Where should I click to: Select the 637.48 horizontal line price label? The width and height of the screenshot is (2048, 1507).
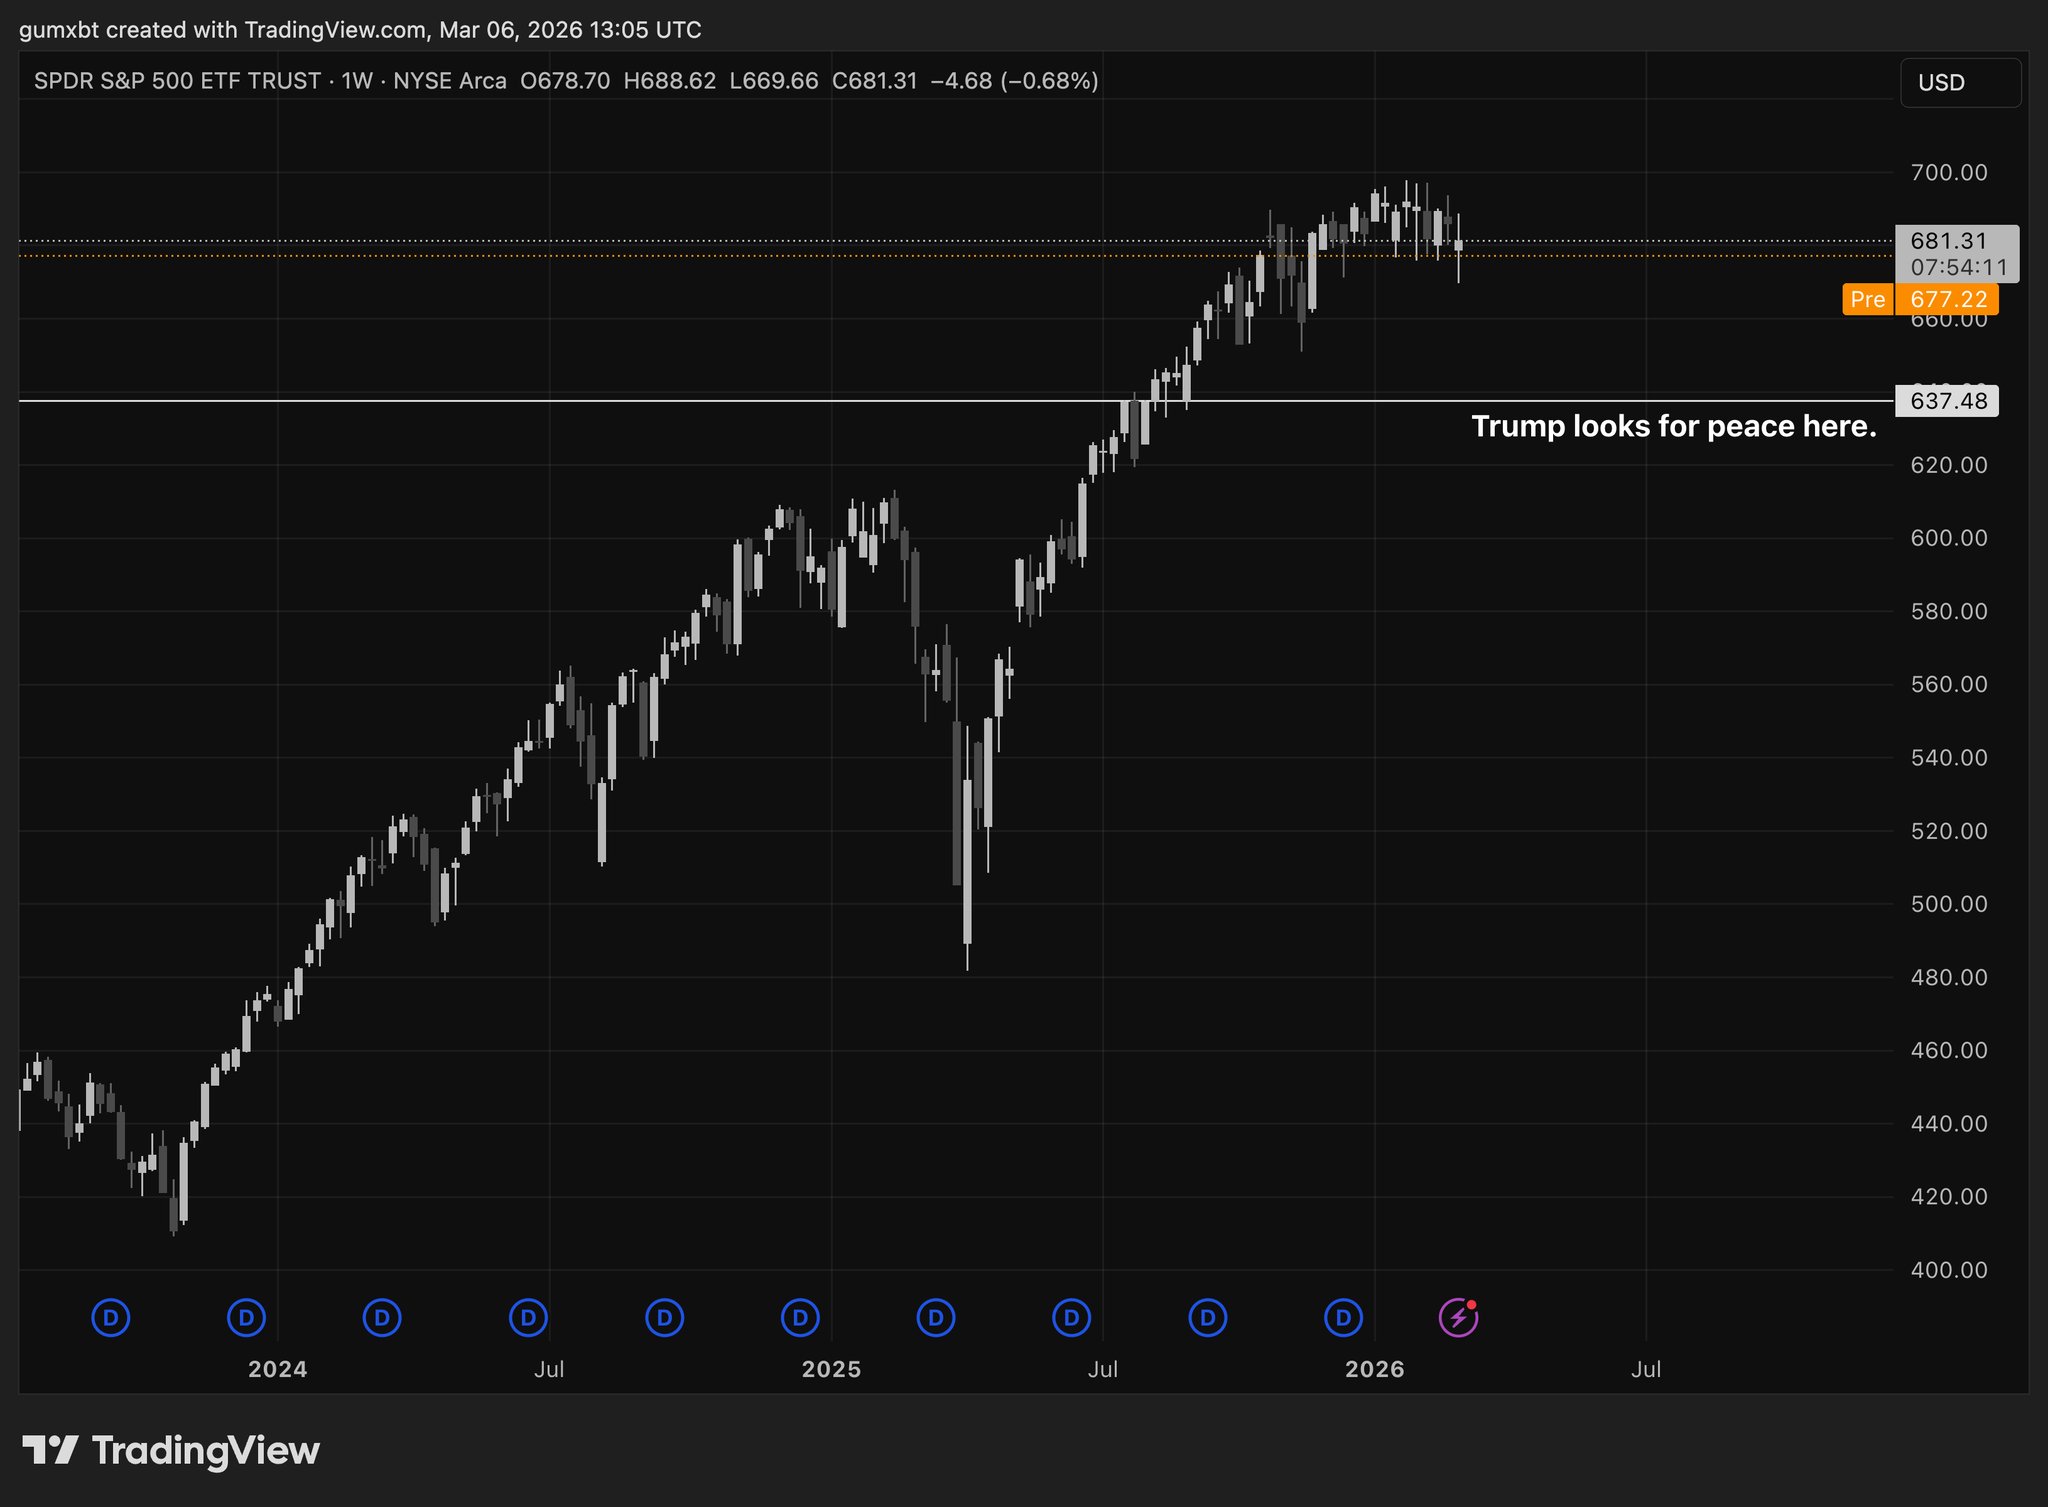click(x=1948, y=401)
